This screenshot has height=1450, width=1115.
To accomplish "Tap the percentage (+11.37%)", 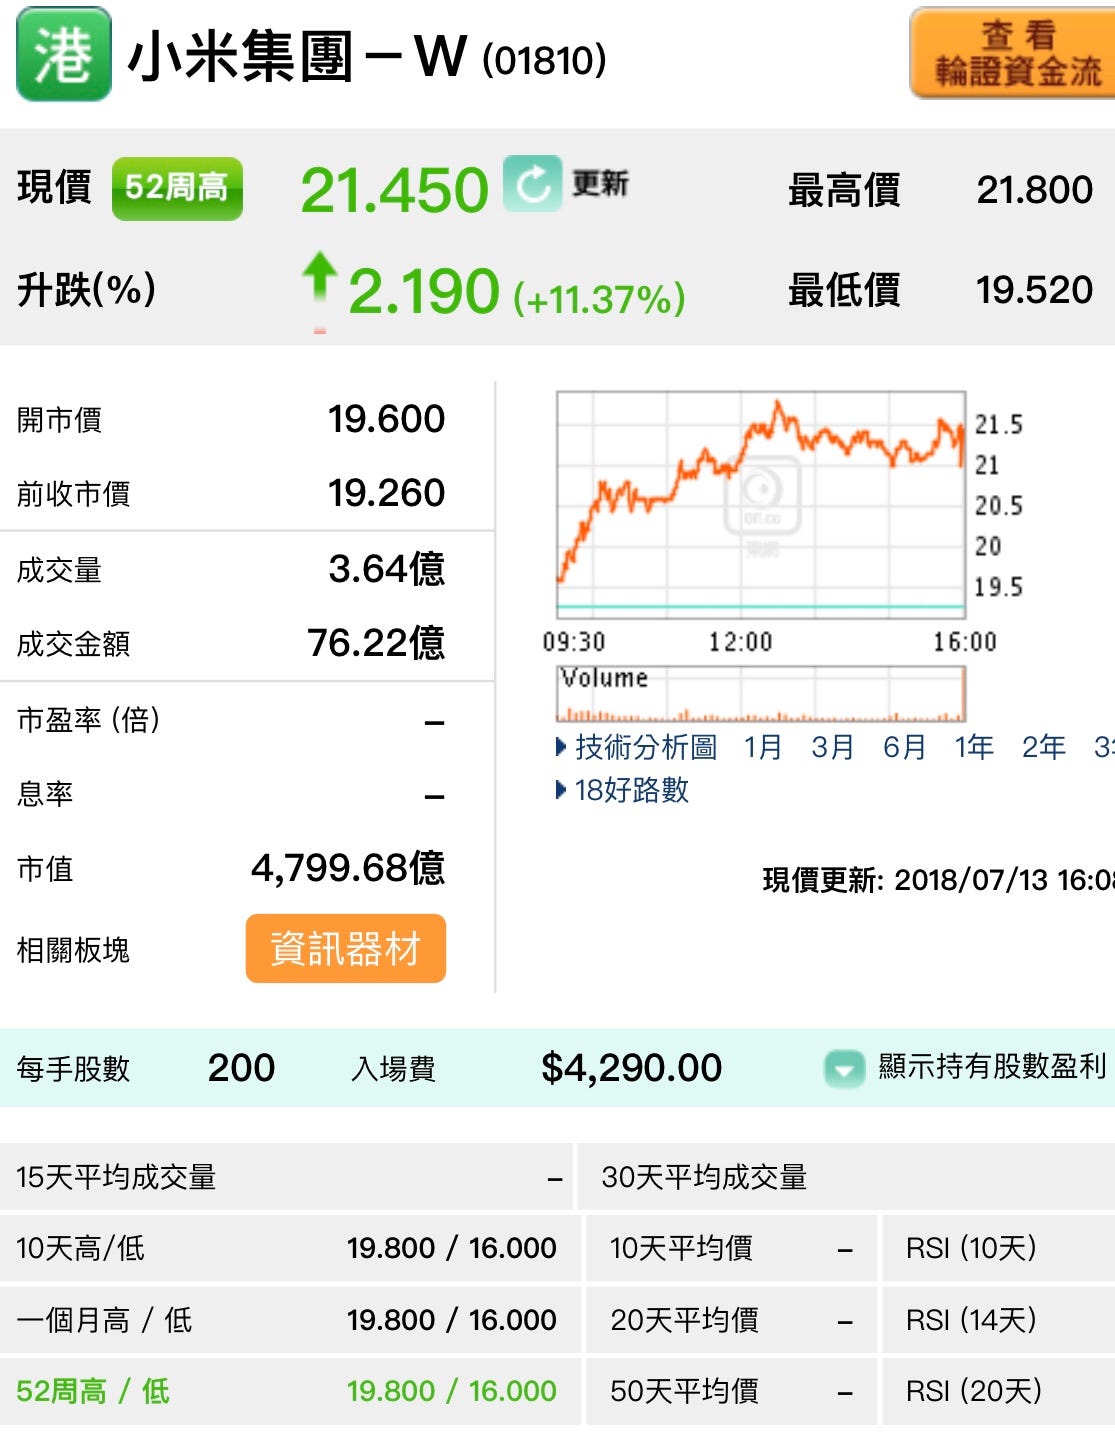I will coord(599,298).
